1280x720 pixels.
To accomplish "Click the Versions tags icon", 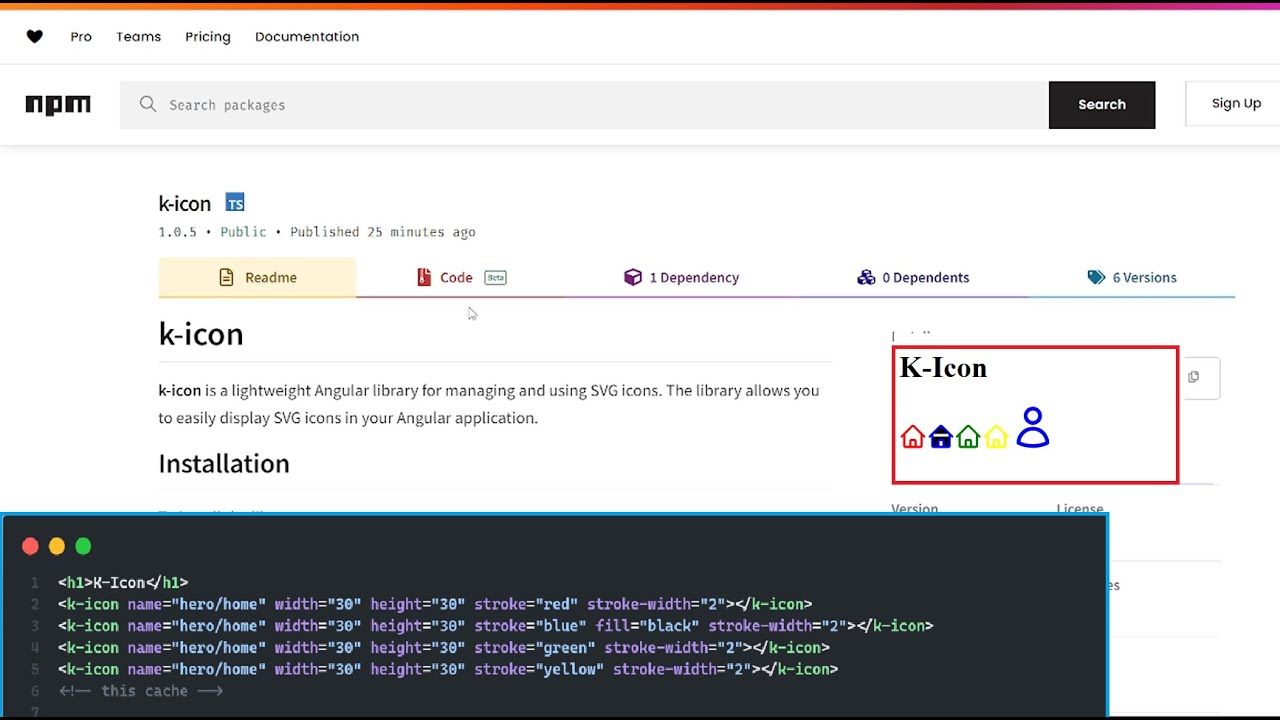I will pyautogui.click(x=1096, y=277).
